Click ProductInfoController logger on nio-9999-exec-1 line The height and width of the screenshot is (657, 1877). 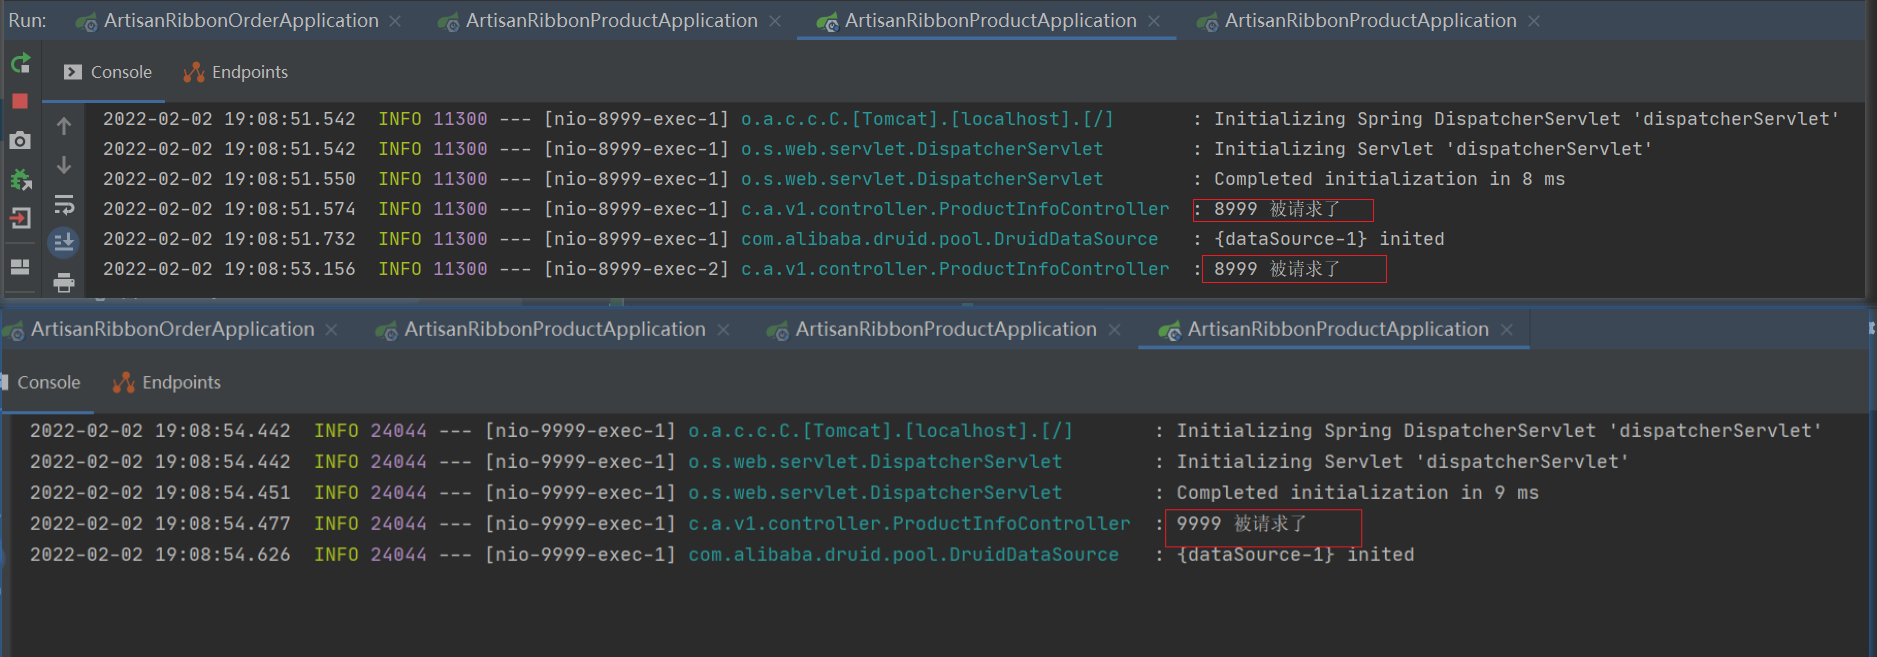coord(909,523)
